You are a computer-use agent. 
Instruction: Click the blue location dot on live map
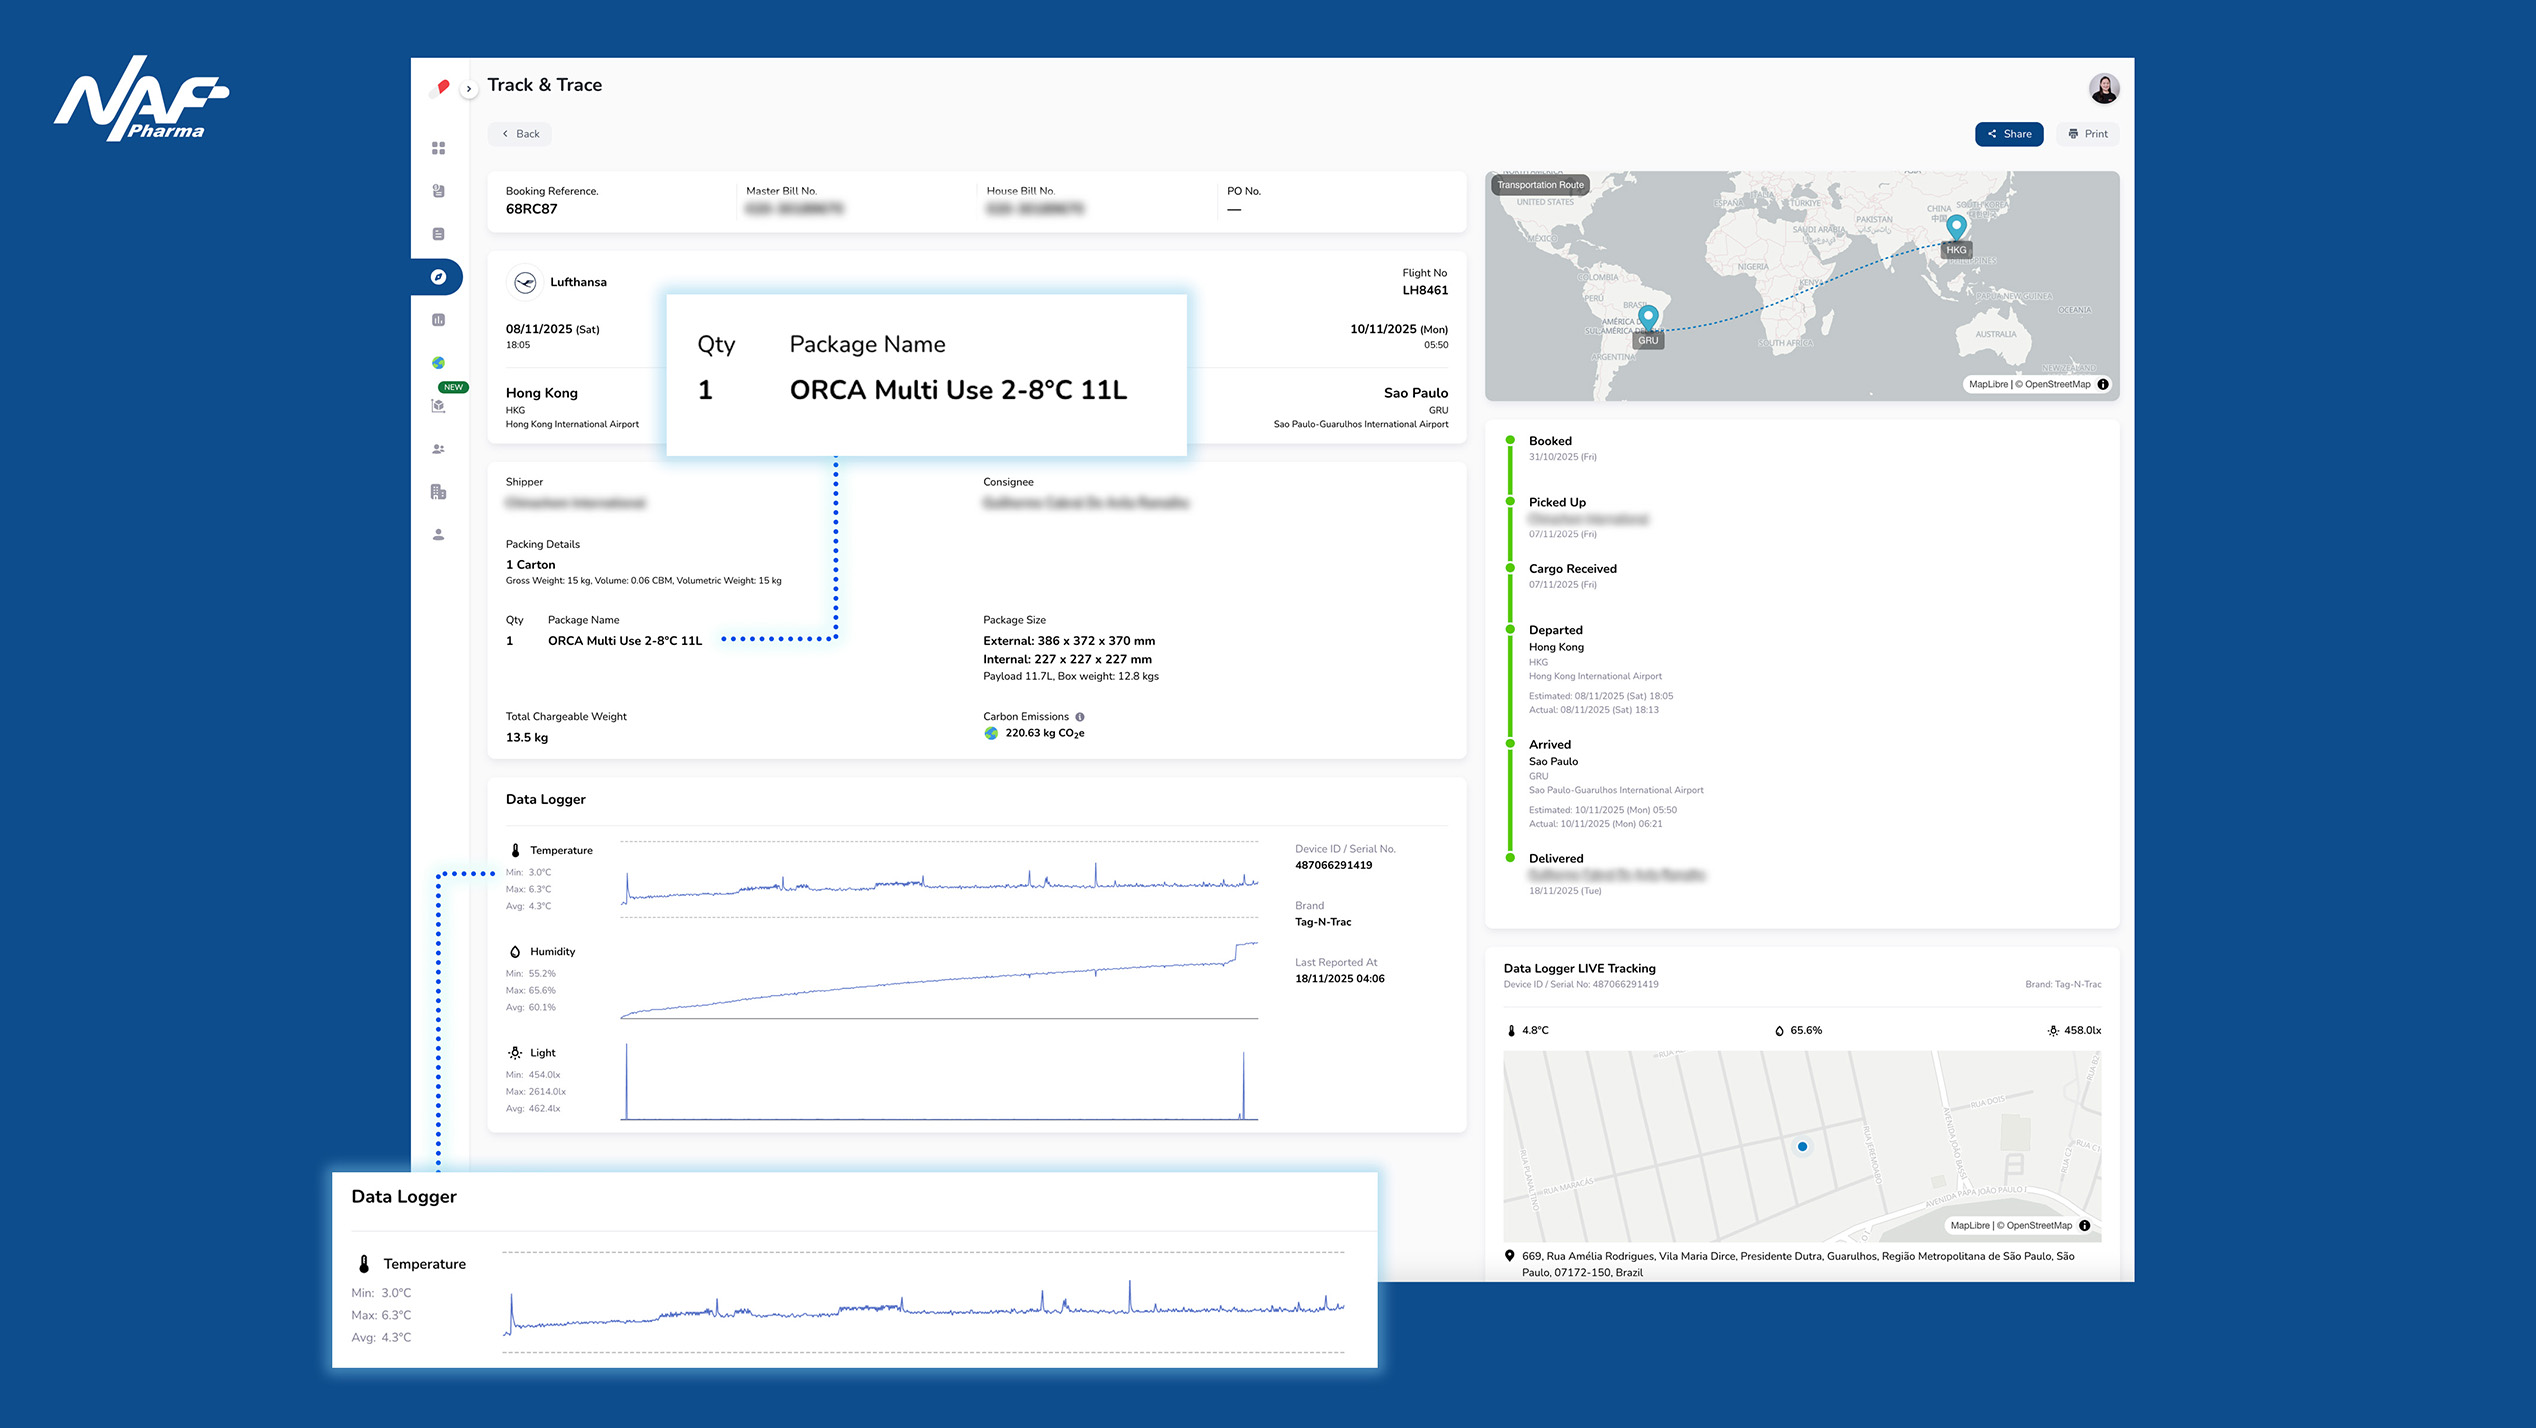[x=1802, y=1147]
